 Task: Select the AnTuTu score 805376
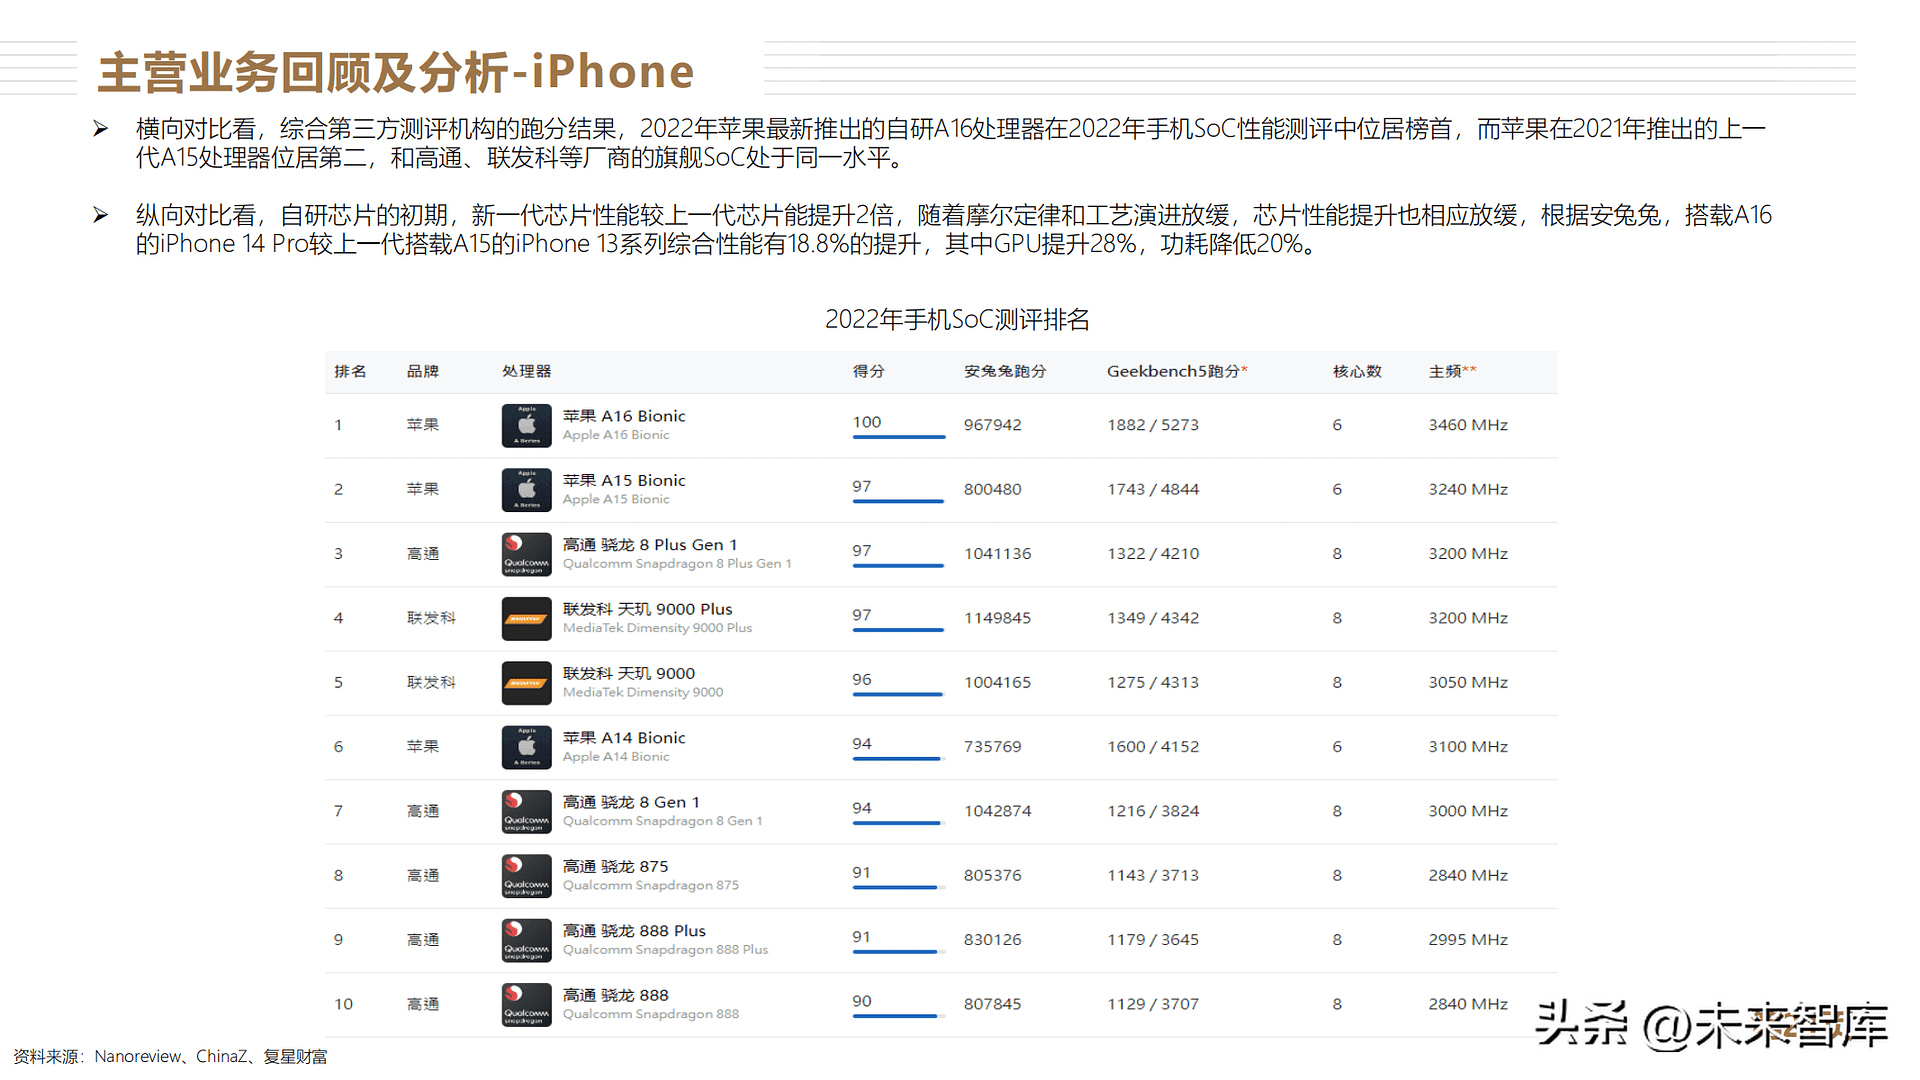(x=992, y=875)
